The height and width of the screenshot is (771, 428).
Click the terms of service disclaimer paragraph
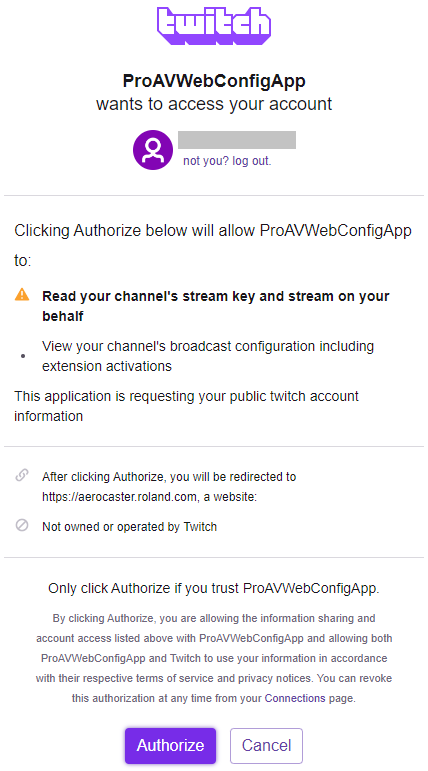214,658
